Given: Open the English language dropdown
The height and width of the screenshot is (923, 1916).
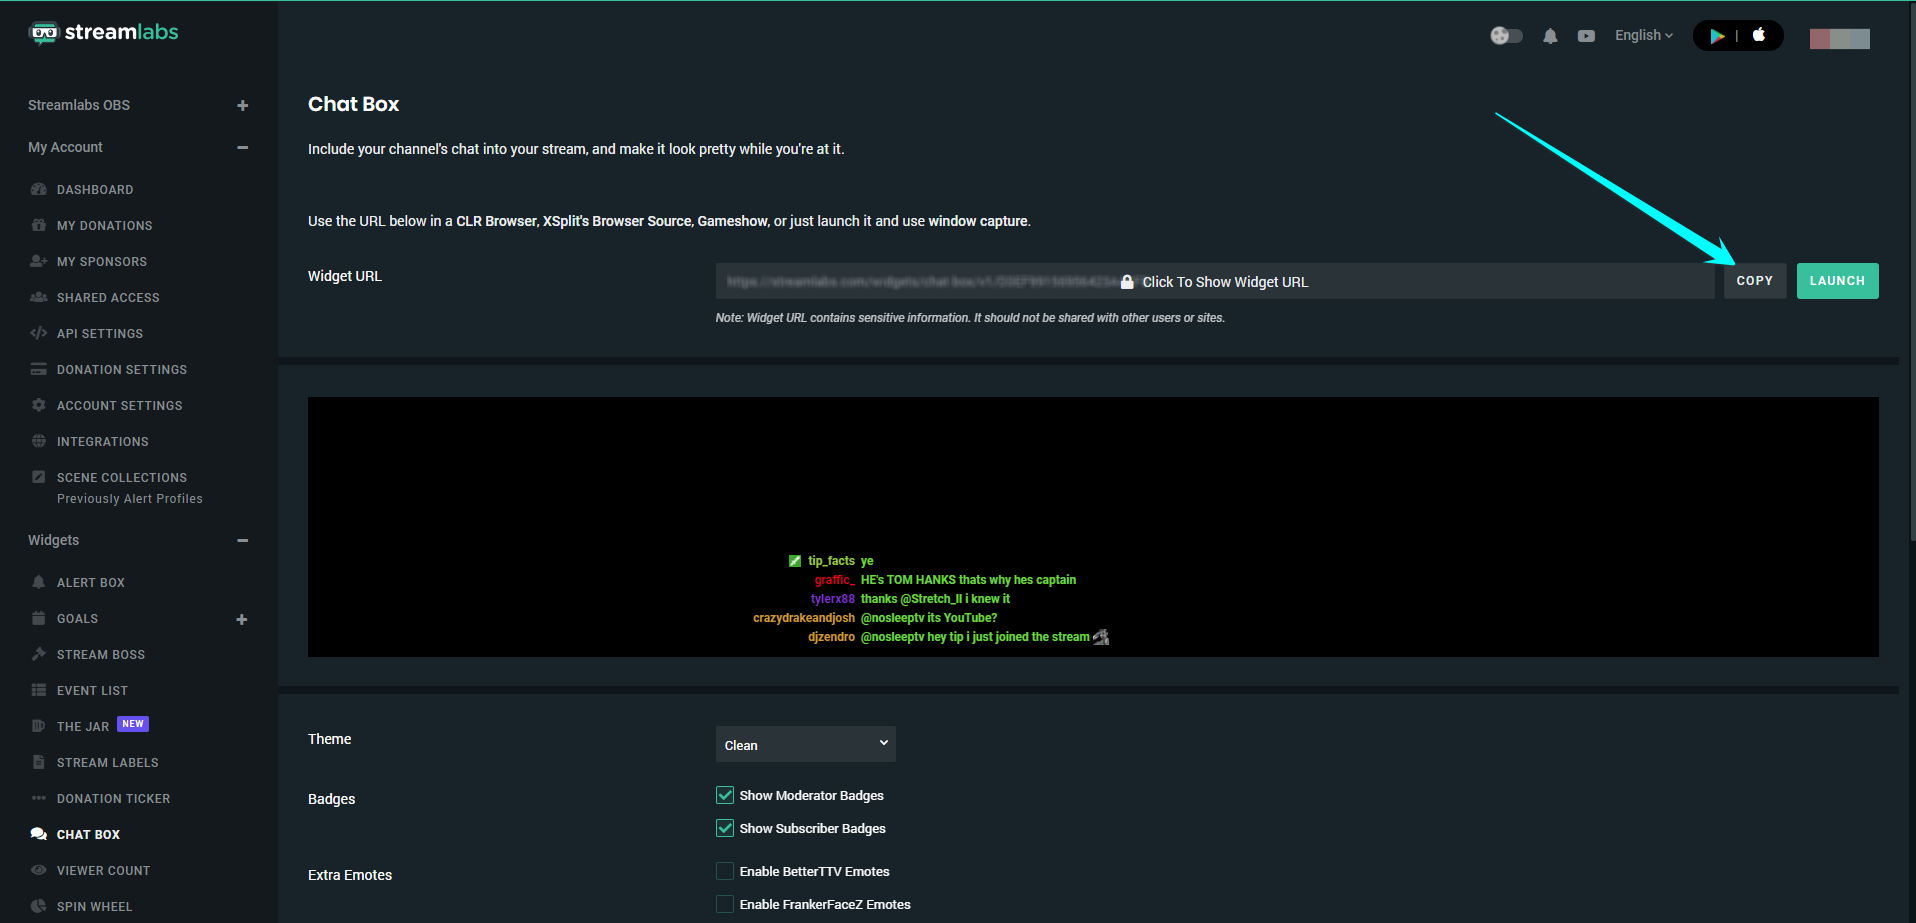Looking at the screenshot, I should (x=1644, y=35).
